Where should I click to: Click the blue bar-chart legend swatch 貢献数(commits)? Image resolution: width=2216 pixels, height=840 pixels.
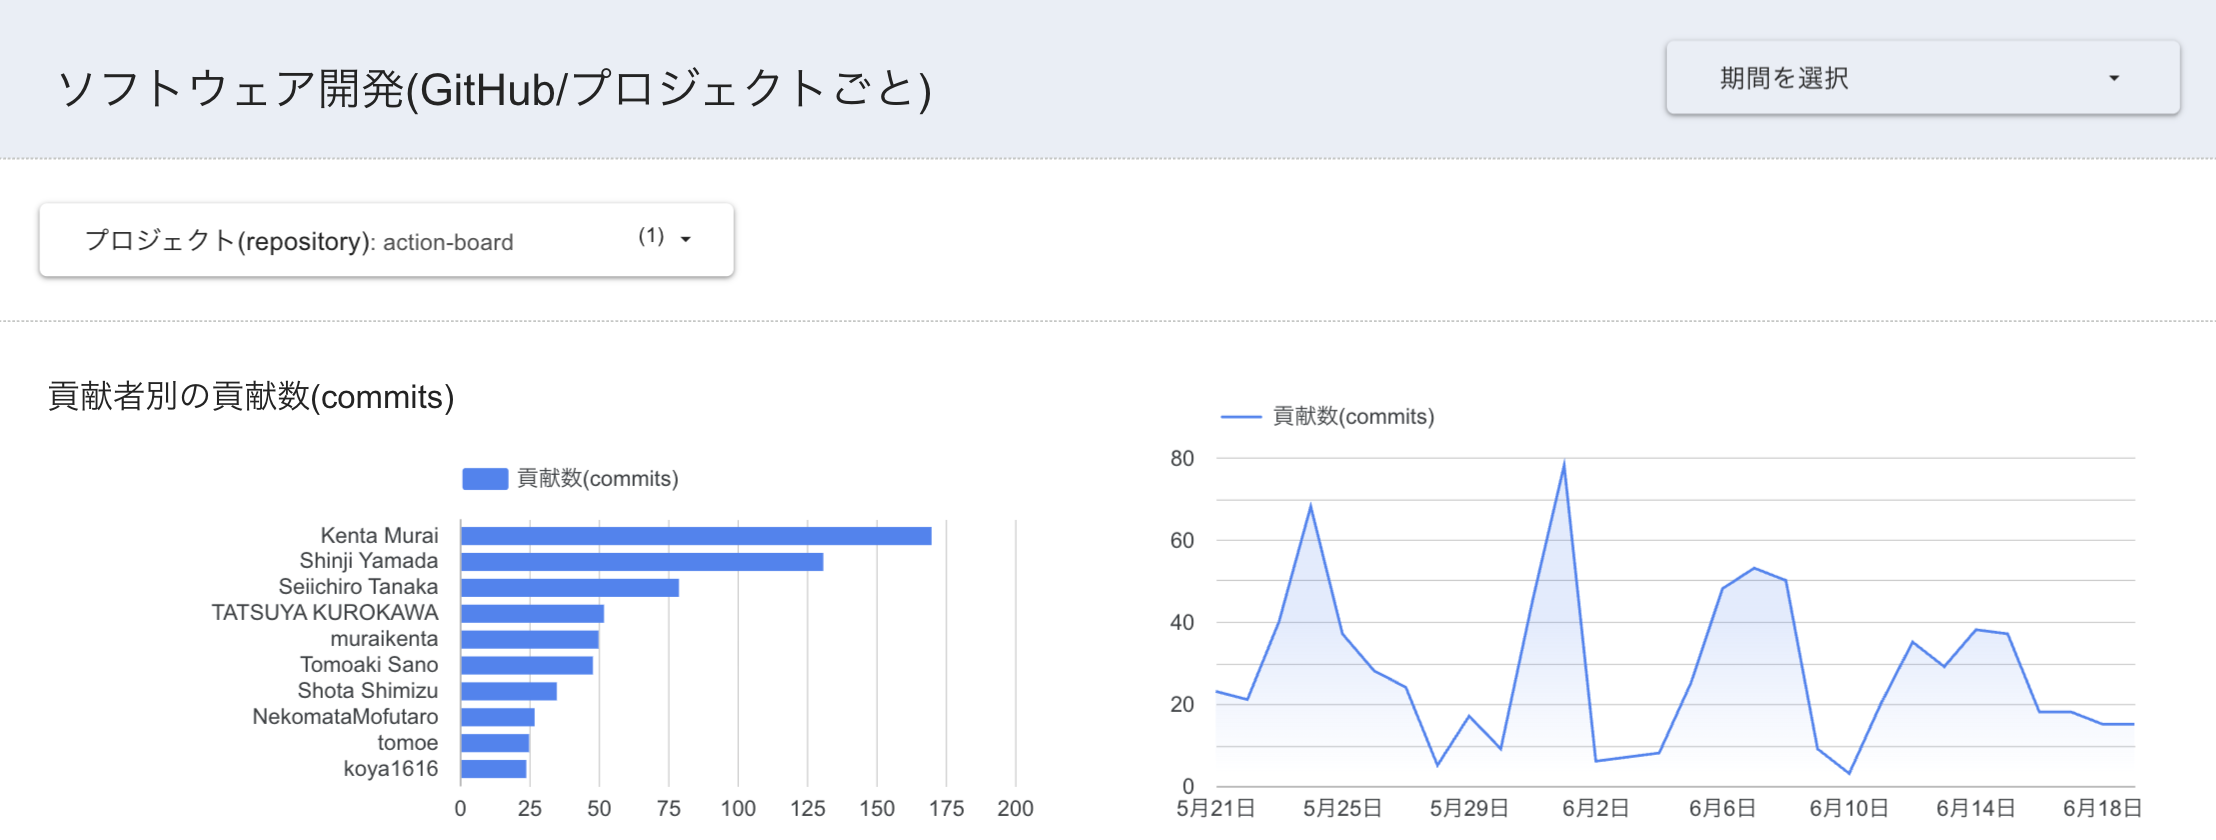point(485,479)
